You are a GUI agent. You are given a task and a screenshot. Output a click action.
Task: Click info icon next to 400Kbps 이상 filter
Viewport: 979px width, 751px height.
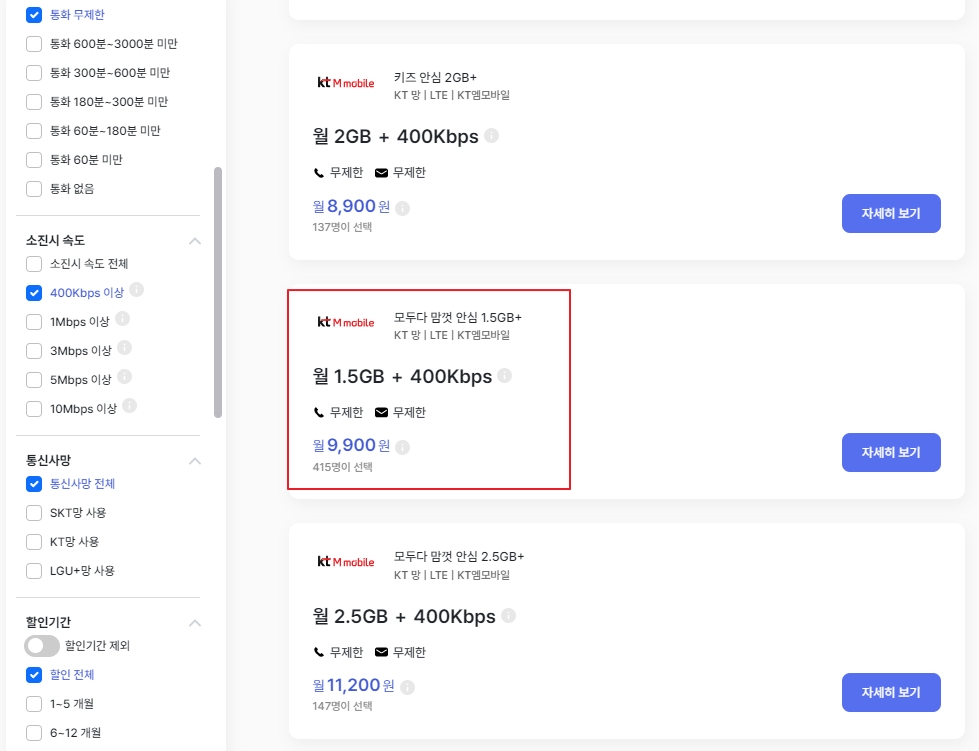[137, 290]
